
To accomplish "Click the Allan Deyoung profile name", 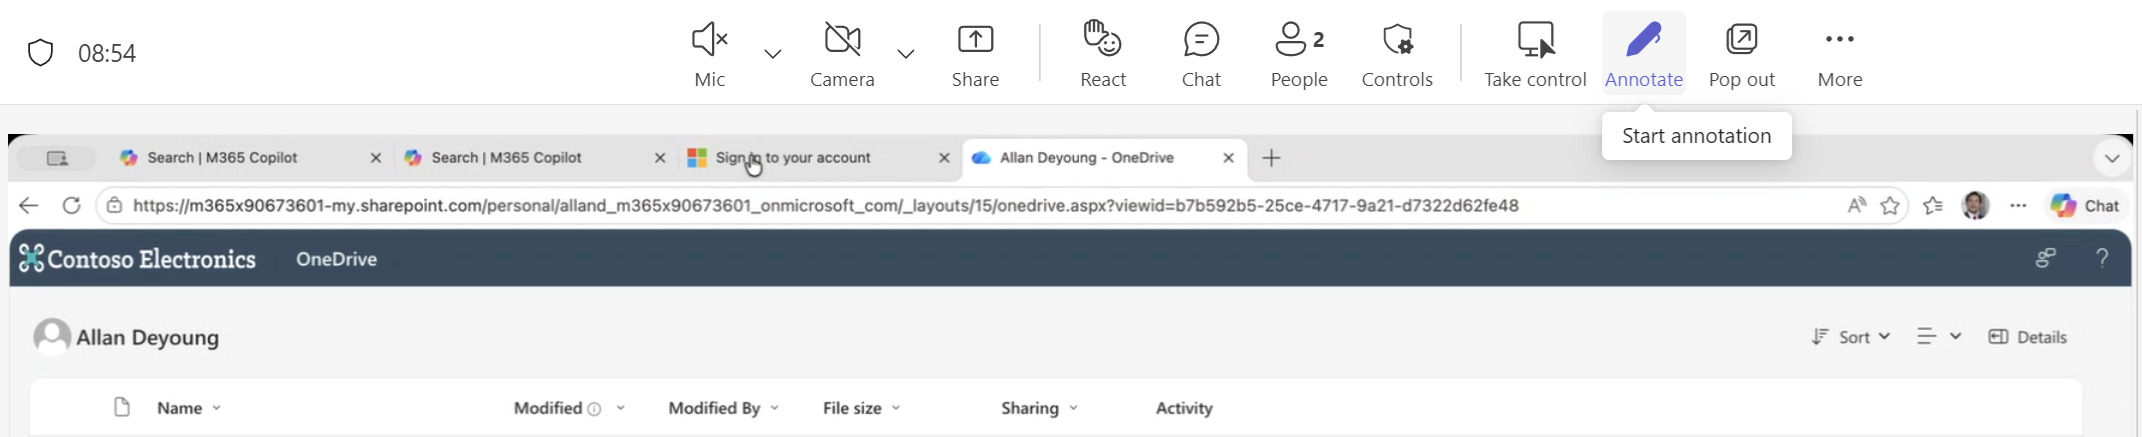I will click(148, 338).
